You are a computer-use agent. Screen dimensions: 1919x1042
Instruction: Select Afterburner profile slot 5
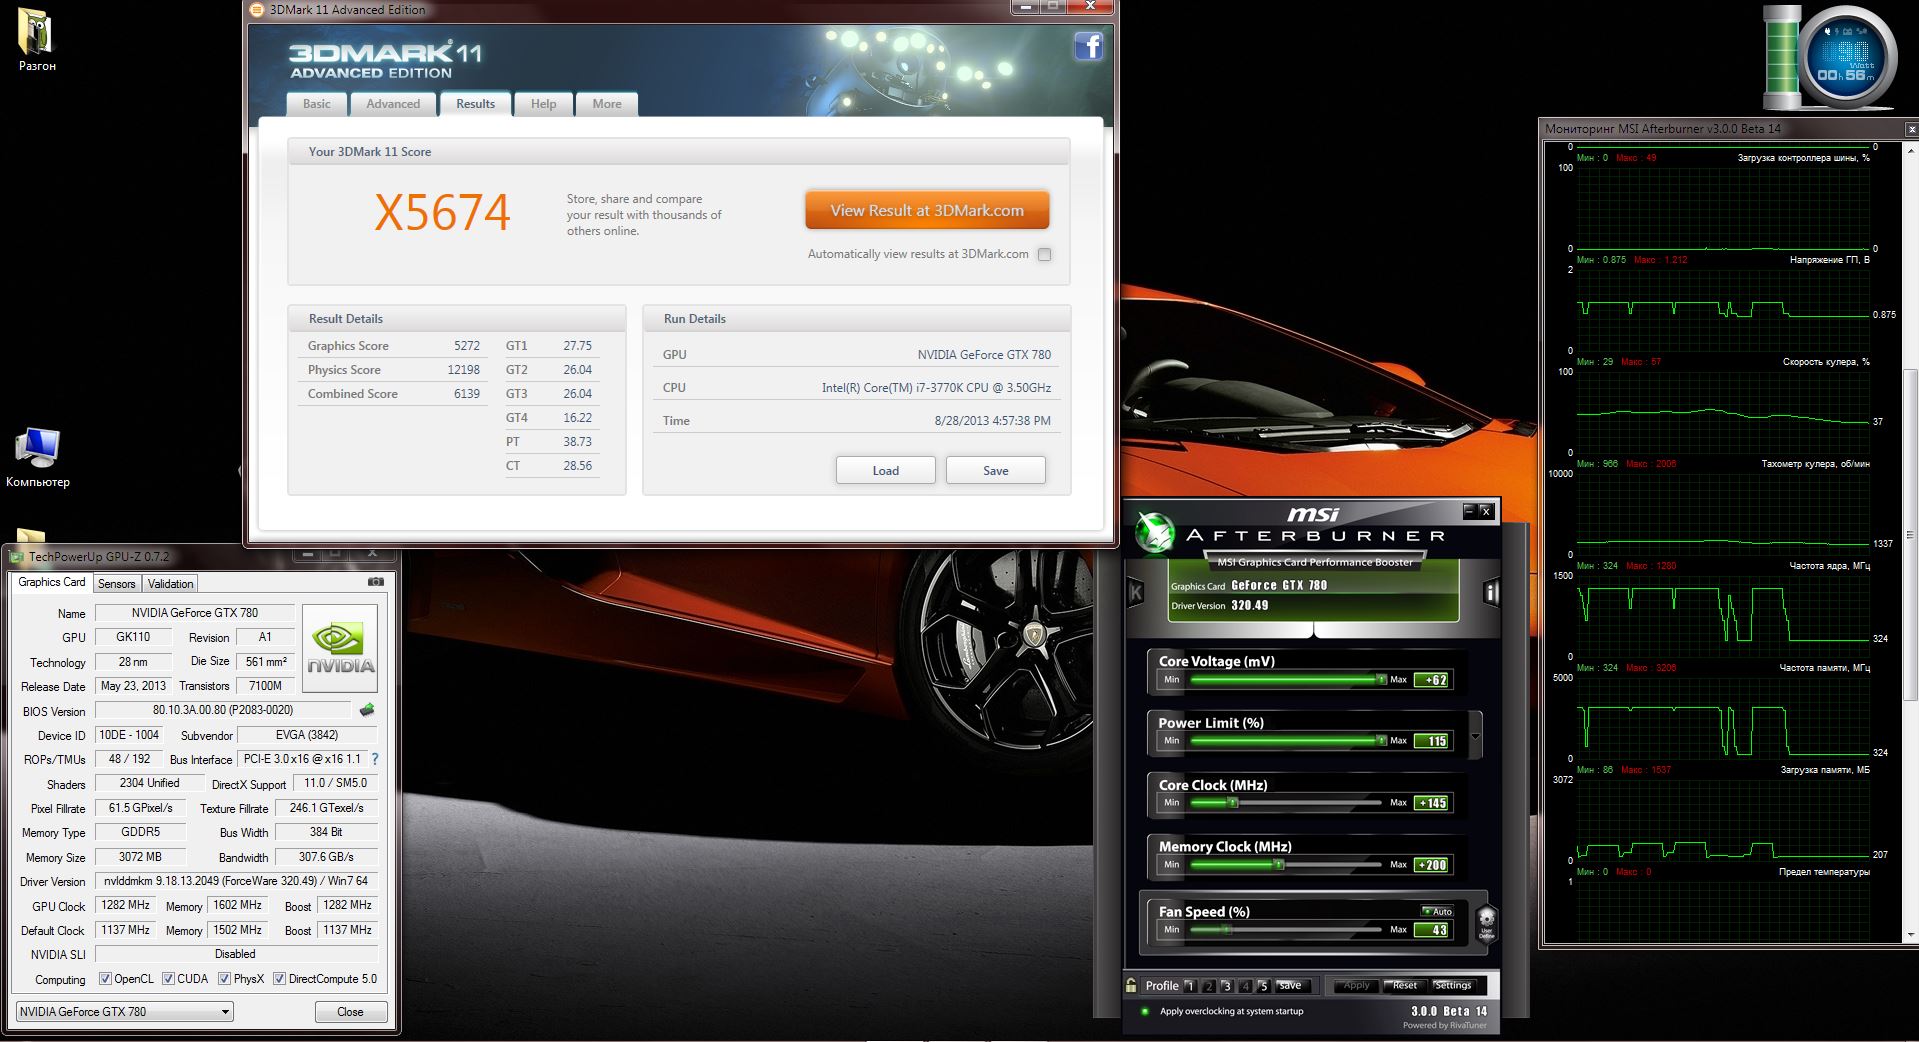(x=1263, y=986)
